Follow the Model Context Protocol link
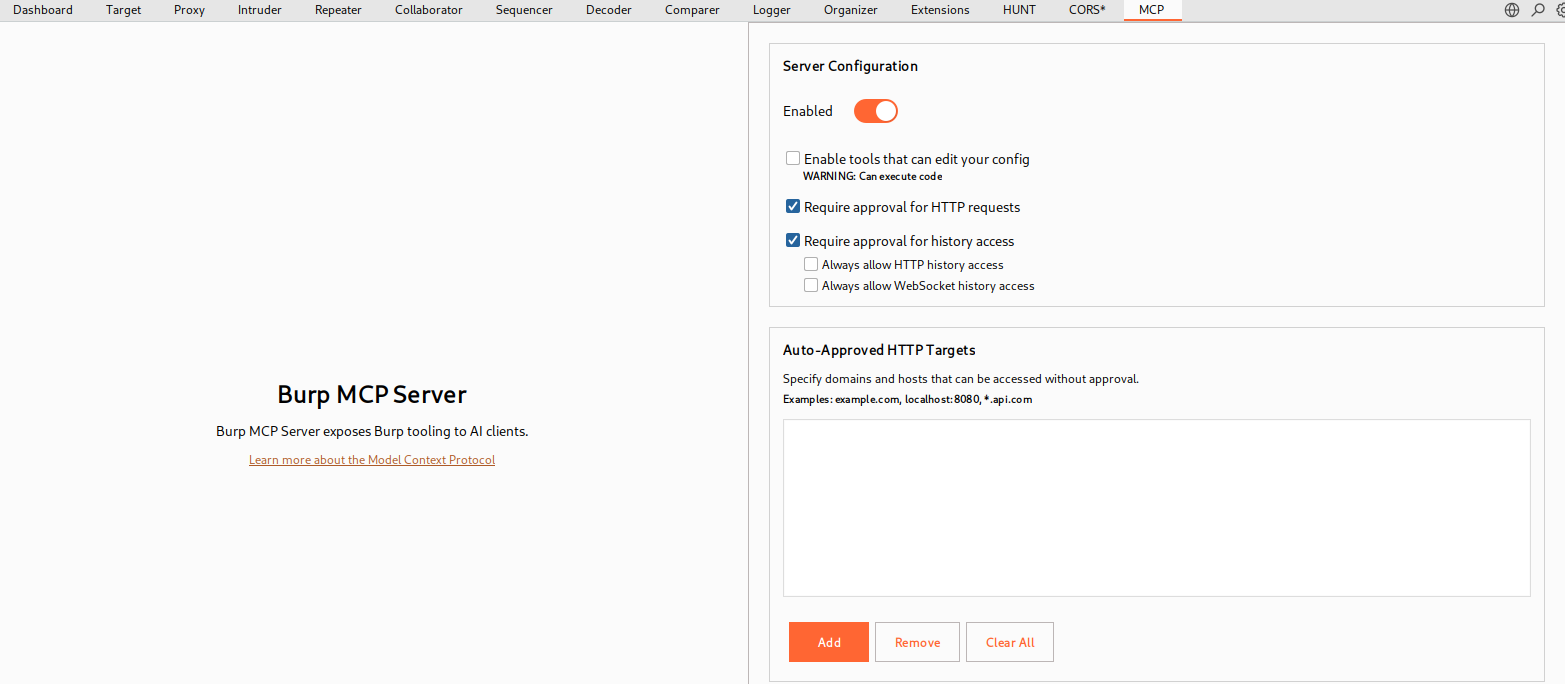Image resolution: width=1565 pixels, height=684 pixels. point(372,460)
